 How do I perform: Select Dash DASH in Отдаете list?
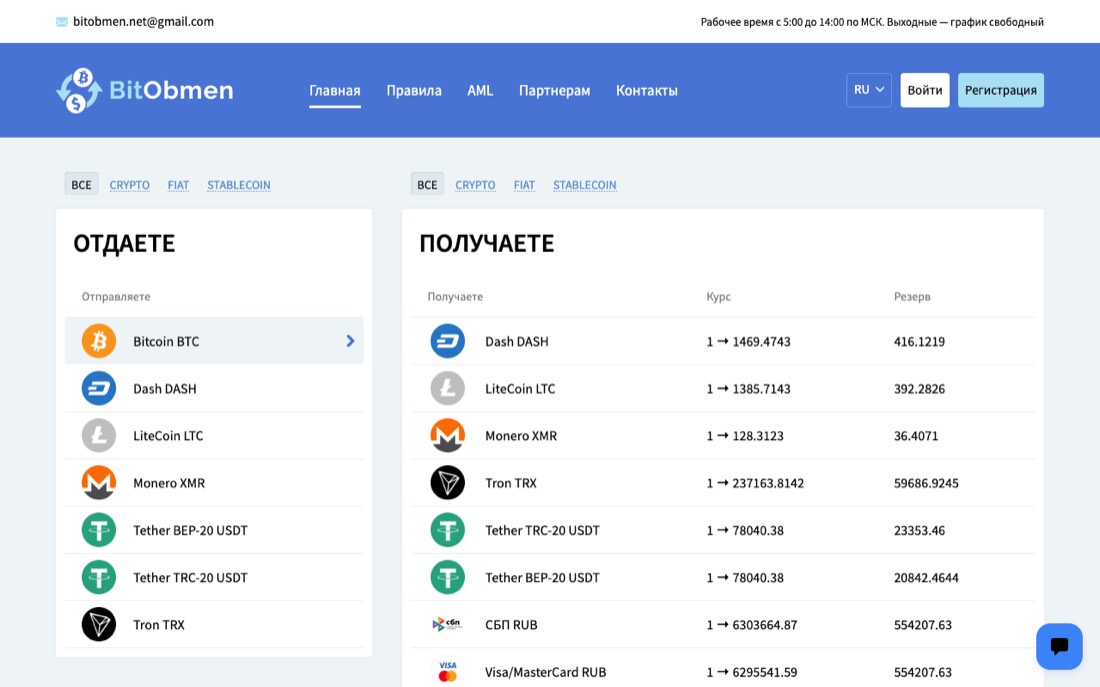[x=214, y=388]
